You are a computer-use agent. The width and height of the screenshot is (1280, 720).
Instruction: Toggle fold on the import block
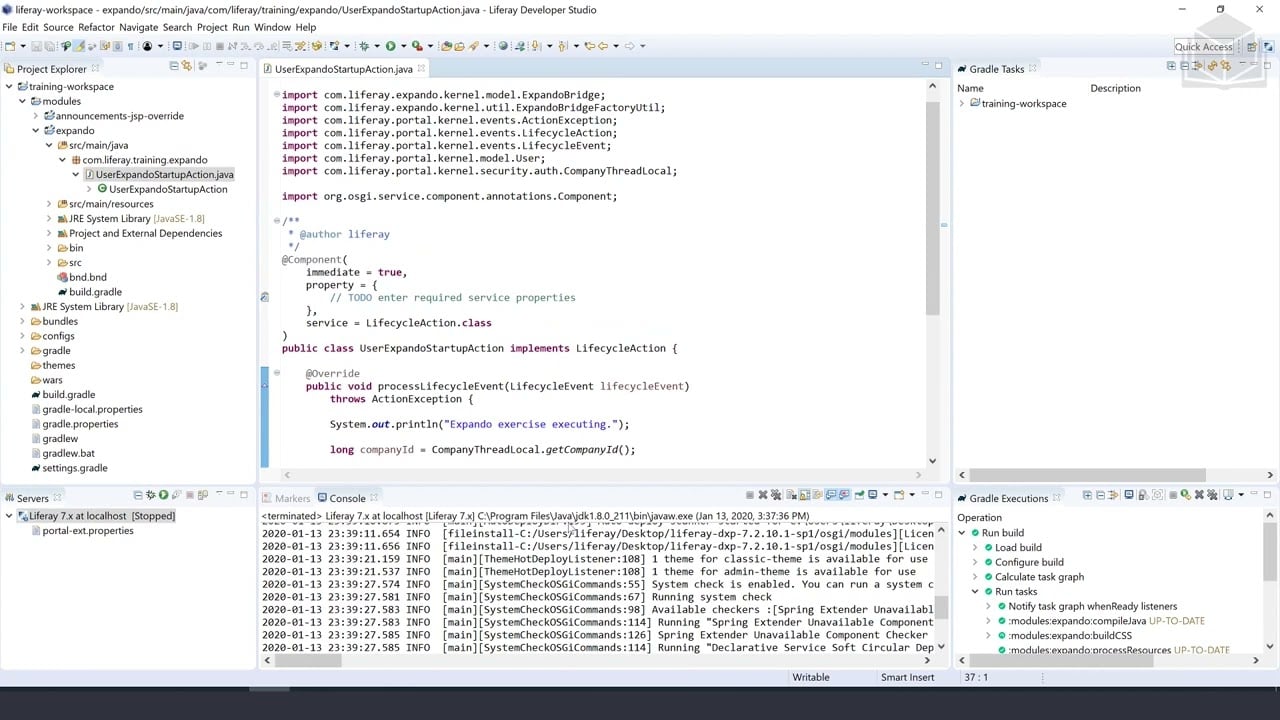coord(276,95)
